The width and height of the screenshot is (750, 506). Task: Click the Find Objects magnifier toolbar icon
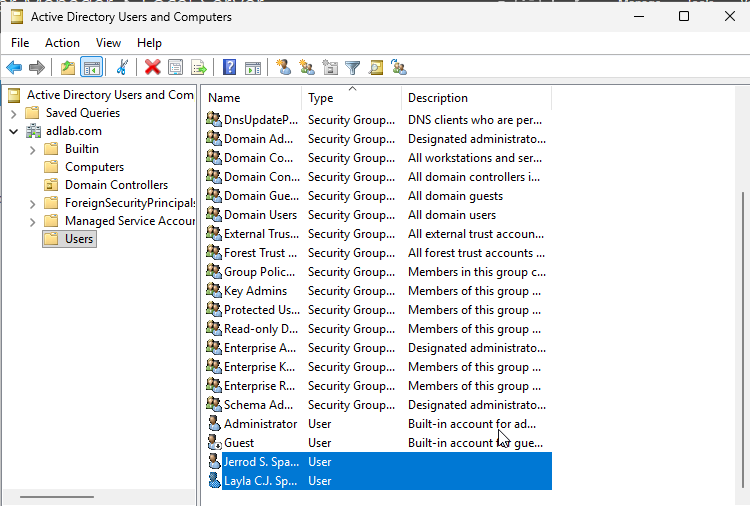pos(376,67)
